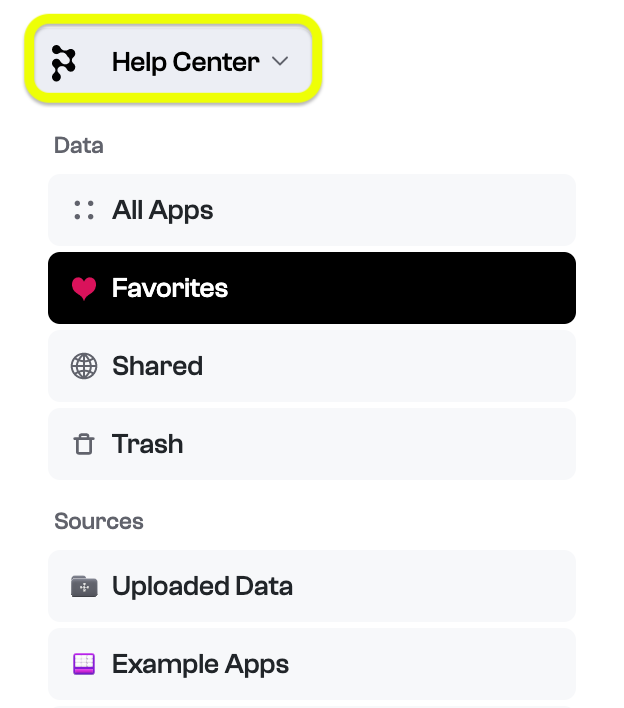624x708 pixels.
Task: Expand the Help Center chevron arrow
Action: 280,61
